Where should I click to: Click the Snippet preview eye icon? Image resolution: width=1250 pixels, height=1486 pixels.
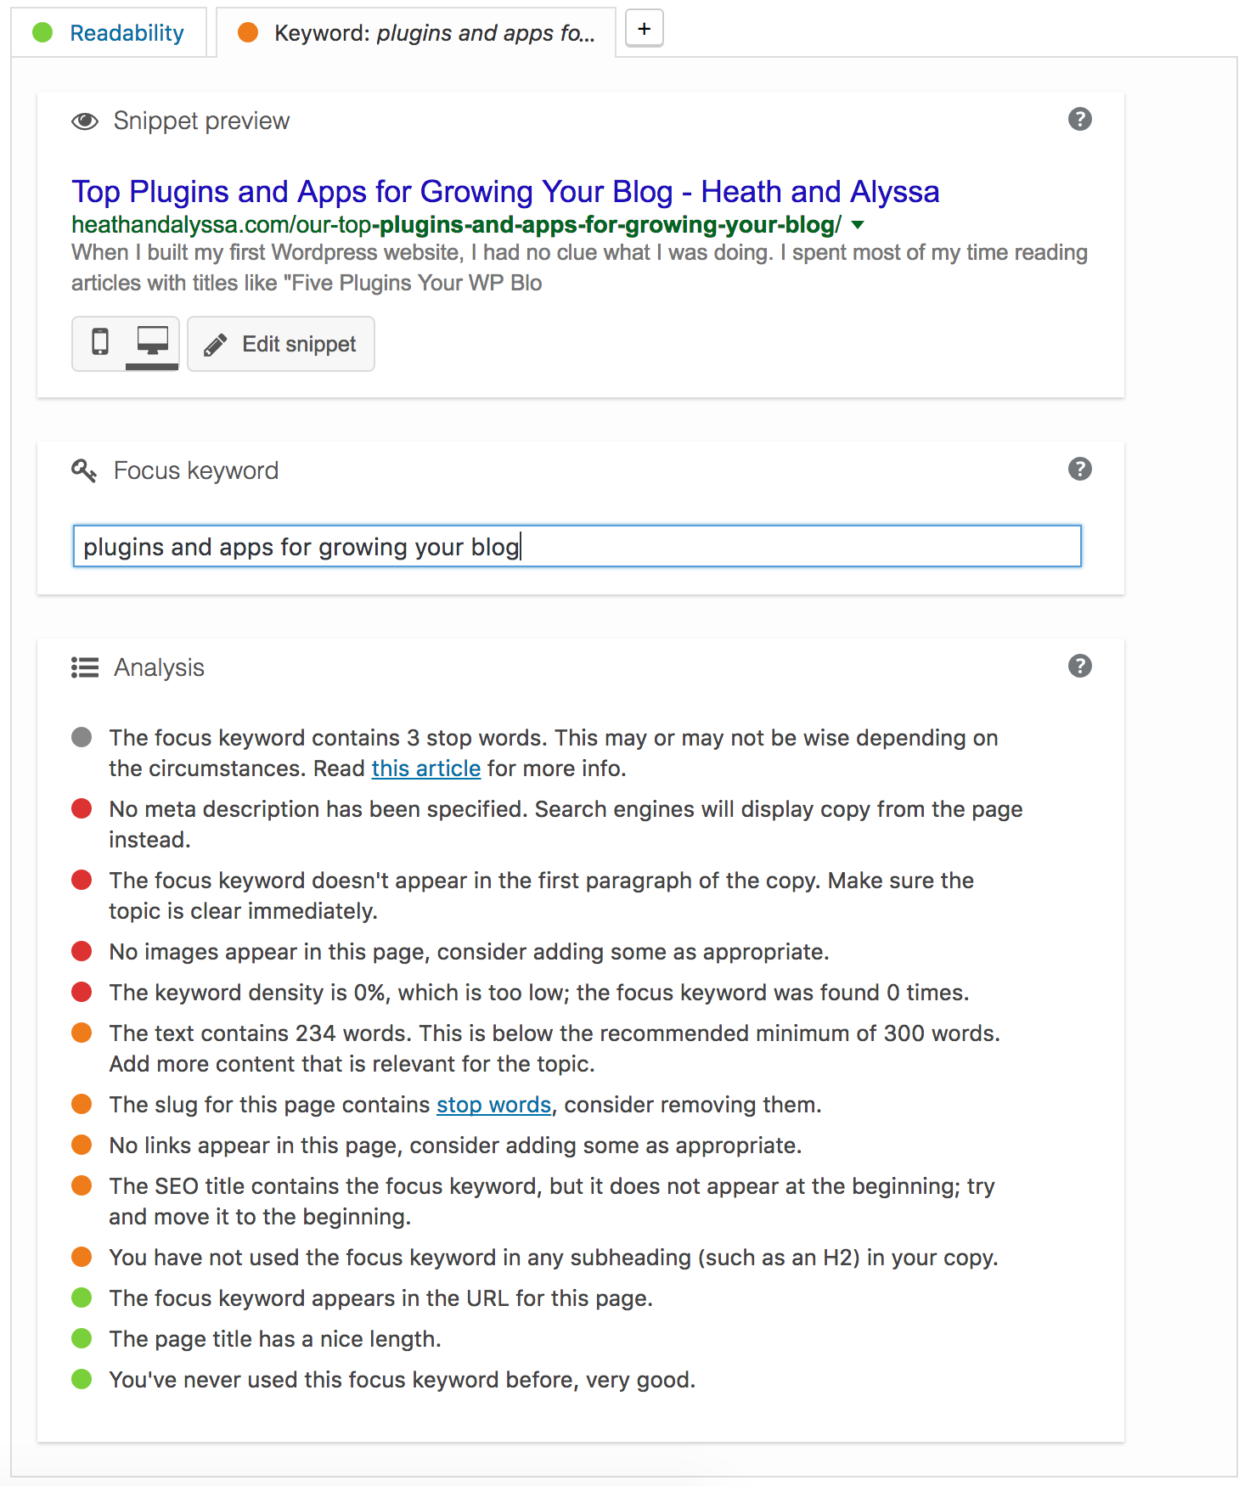(x=84, y=120)
